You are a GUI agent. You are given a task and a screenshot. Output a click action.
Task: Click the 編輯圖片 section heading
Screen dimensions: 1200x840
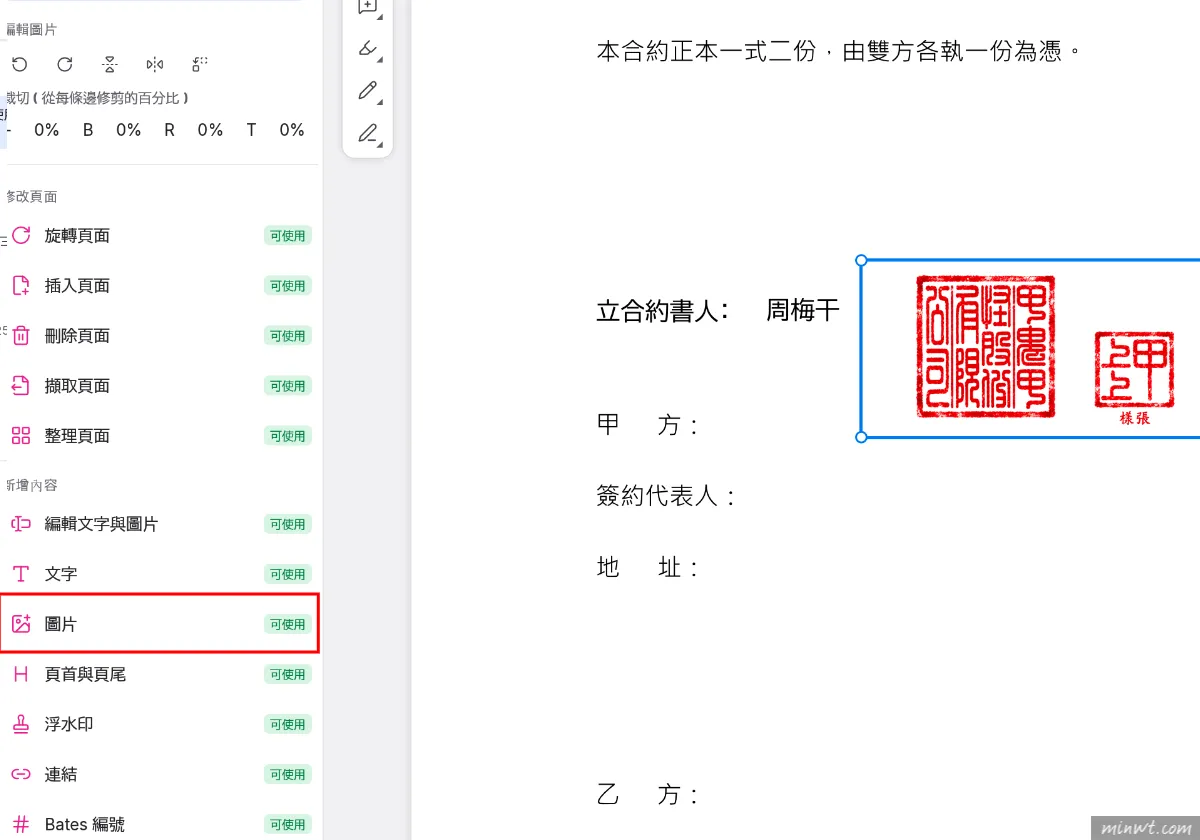click(30, 30)
